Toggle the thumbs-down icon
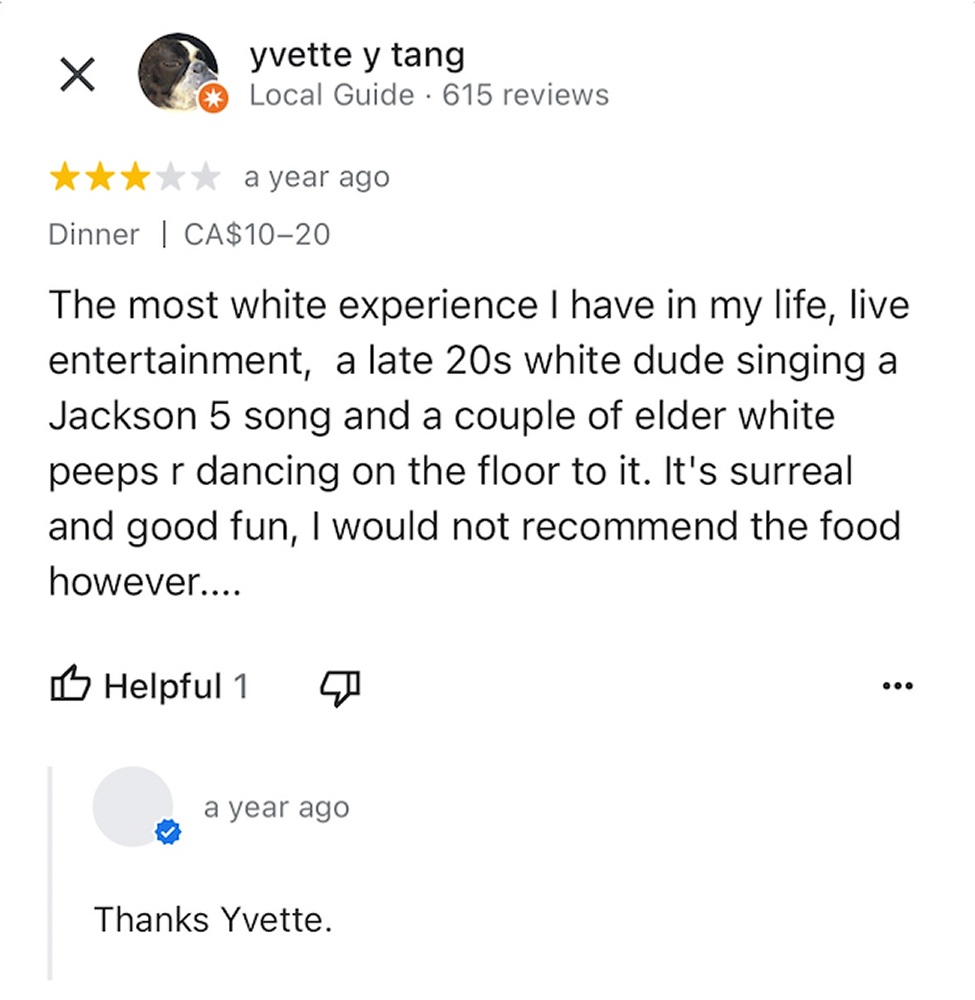The height and width of the screenshot is (1000, 975). click(339, 687)
